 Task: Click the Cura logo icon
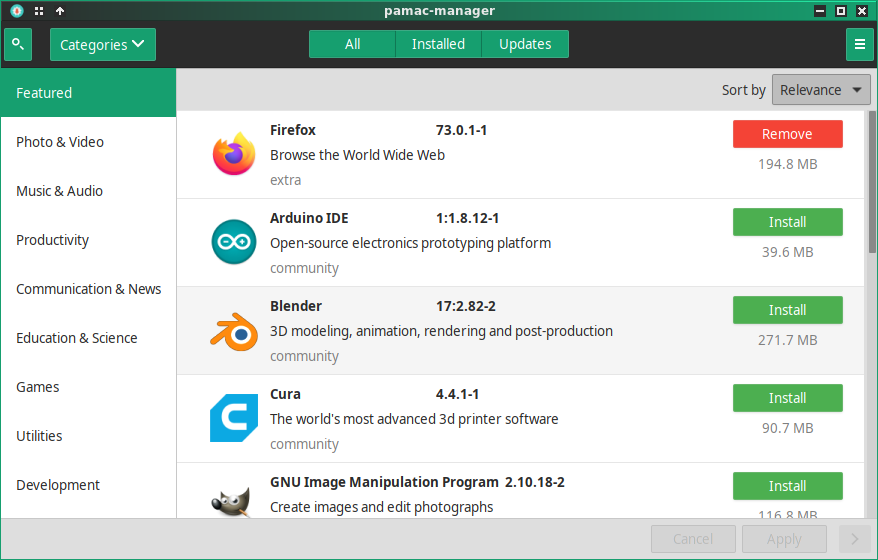point(234,418)
